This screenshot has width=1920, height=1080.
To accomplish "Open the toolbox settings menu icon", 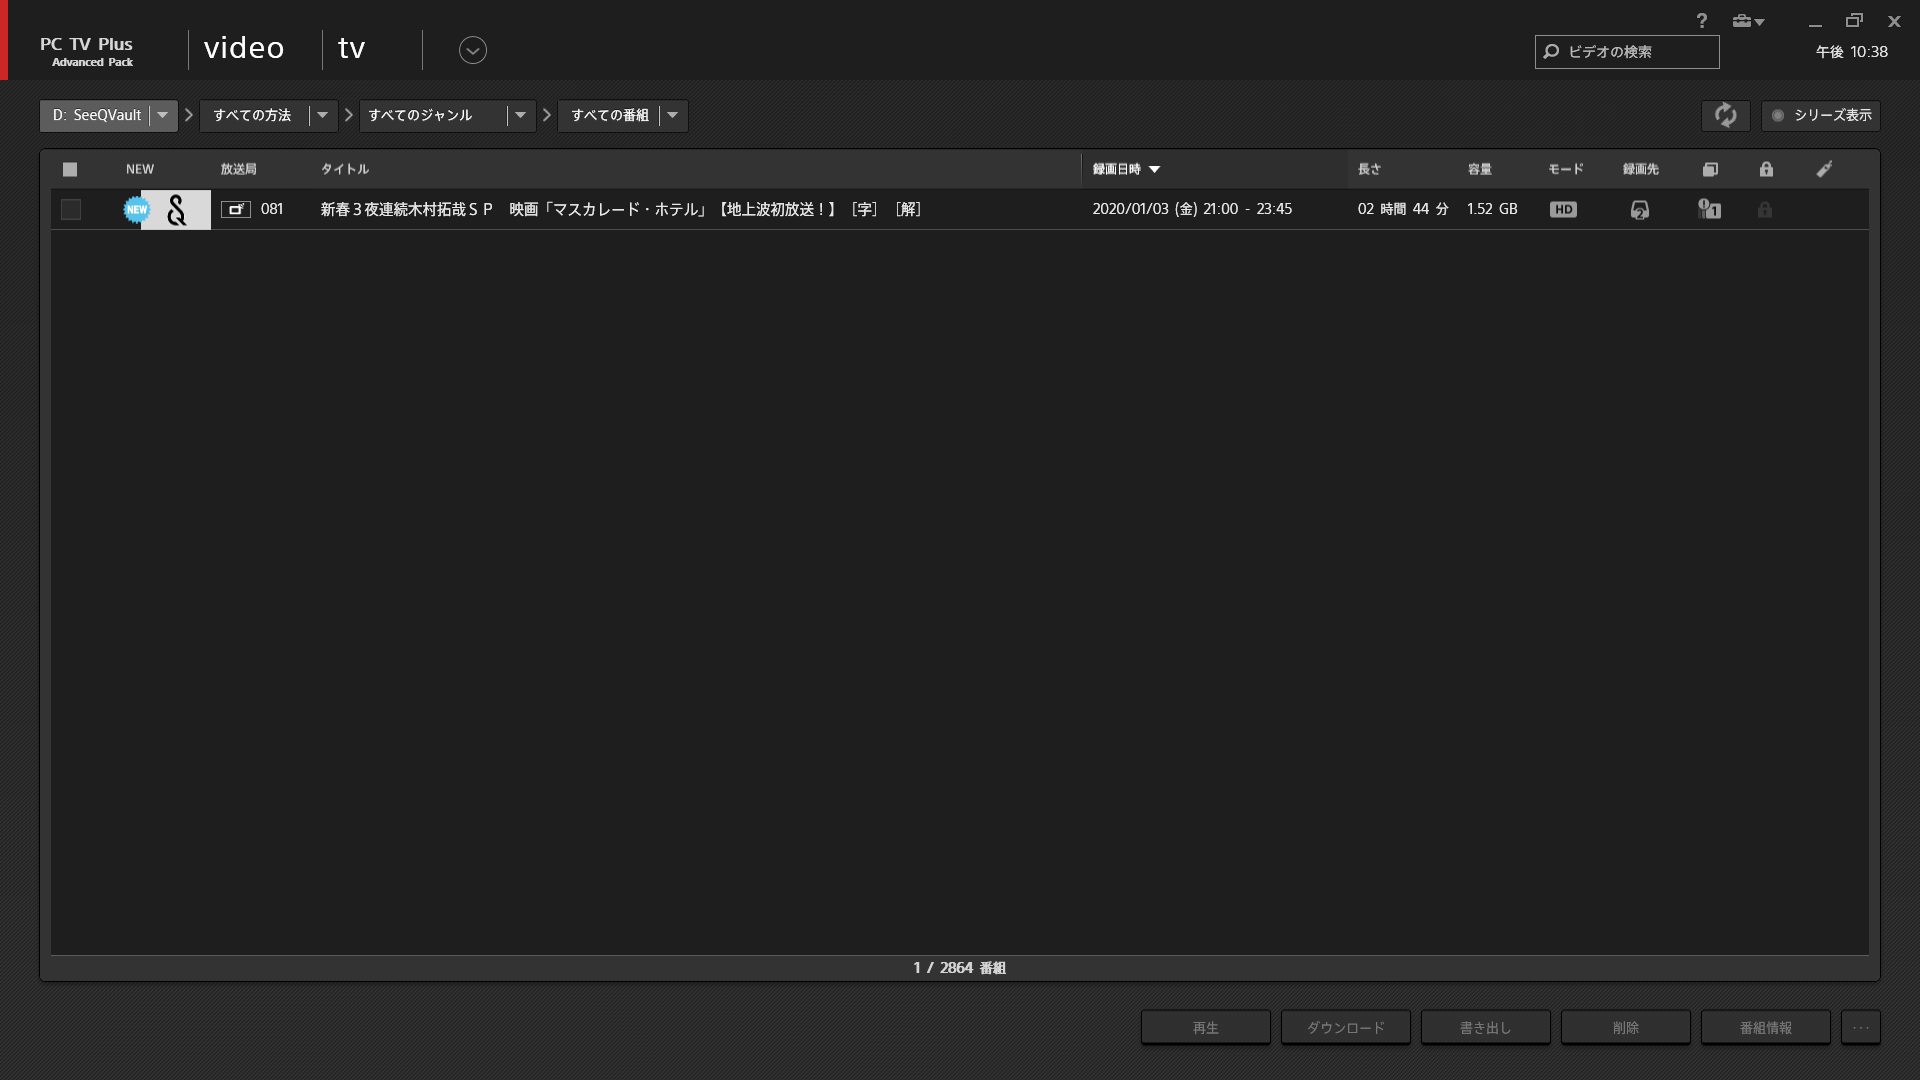I will pos(1747,21).
